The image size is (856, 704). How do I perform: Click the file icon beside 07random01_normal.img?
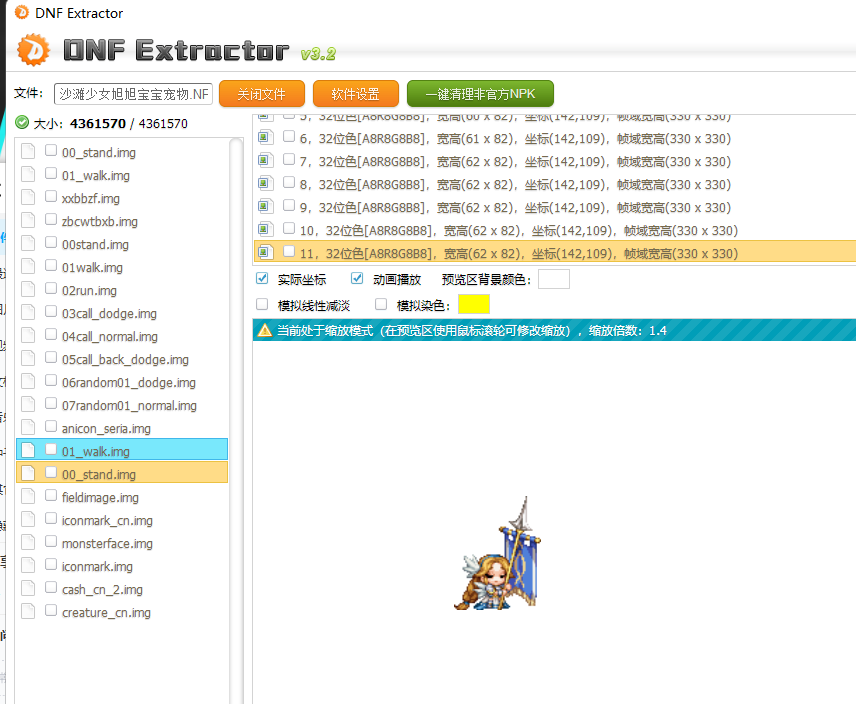pos(28,404)
